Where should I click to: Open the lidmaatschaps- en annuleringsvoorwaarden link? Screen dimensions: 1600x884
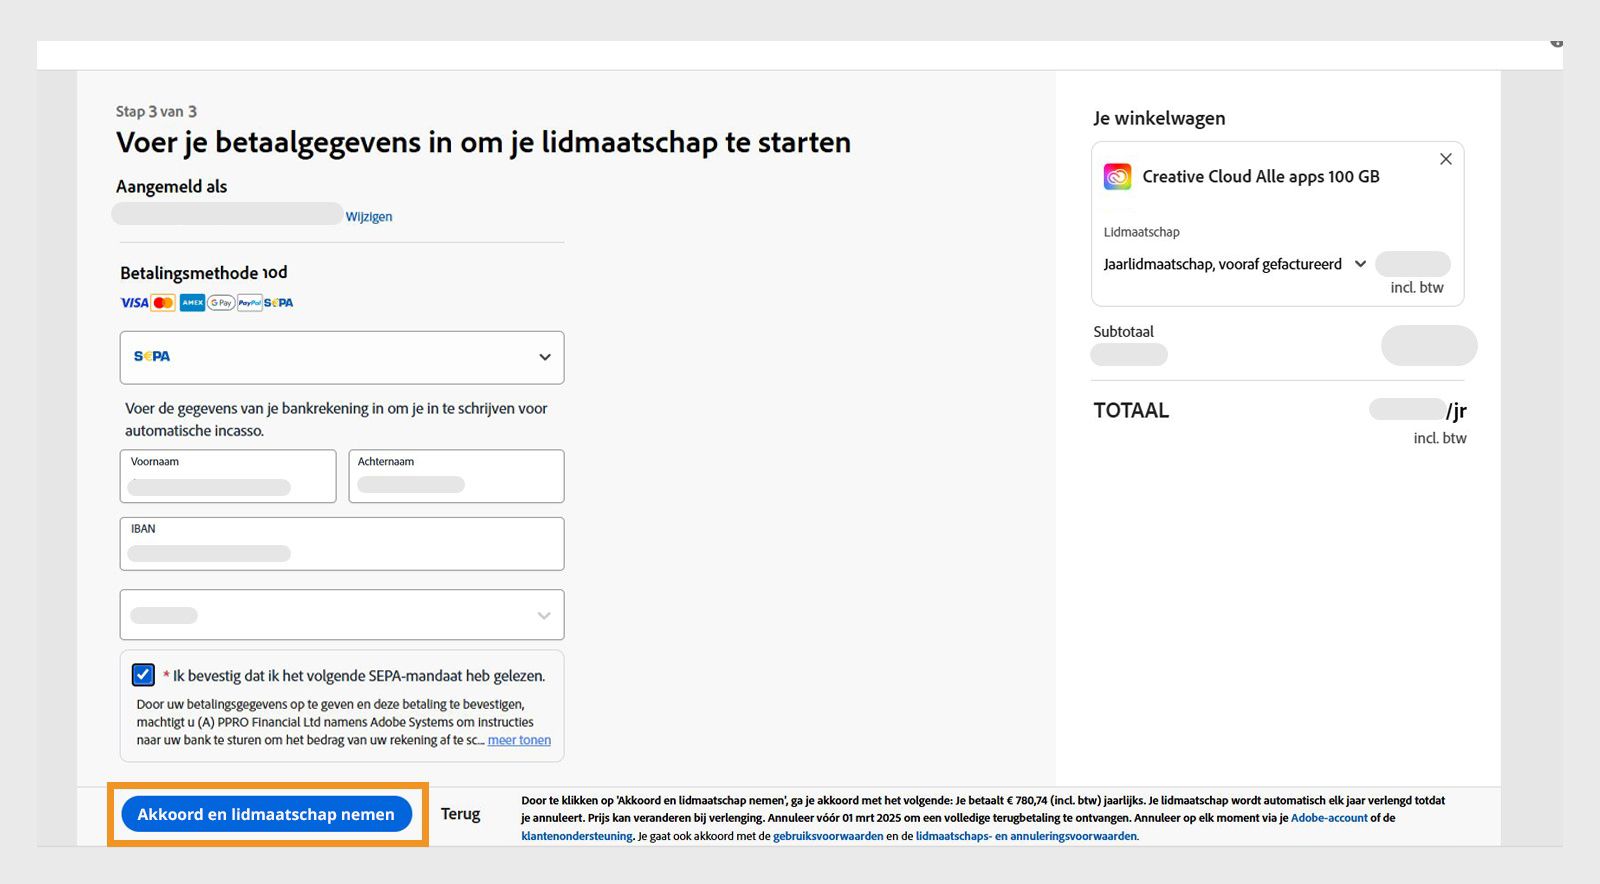click(1026, 836)
